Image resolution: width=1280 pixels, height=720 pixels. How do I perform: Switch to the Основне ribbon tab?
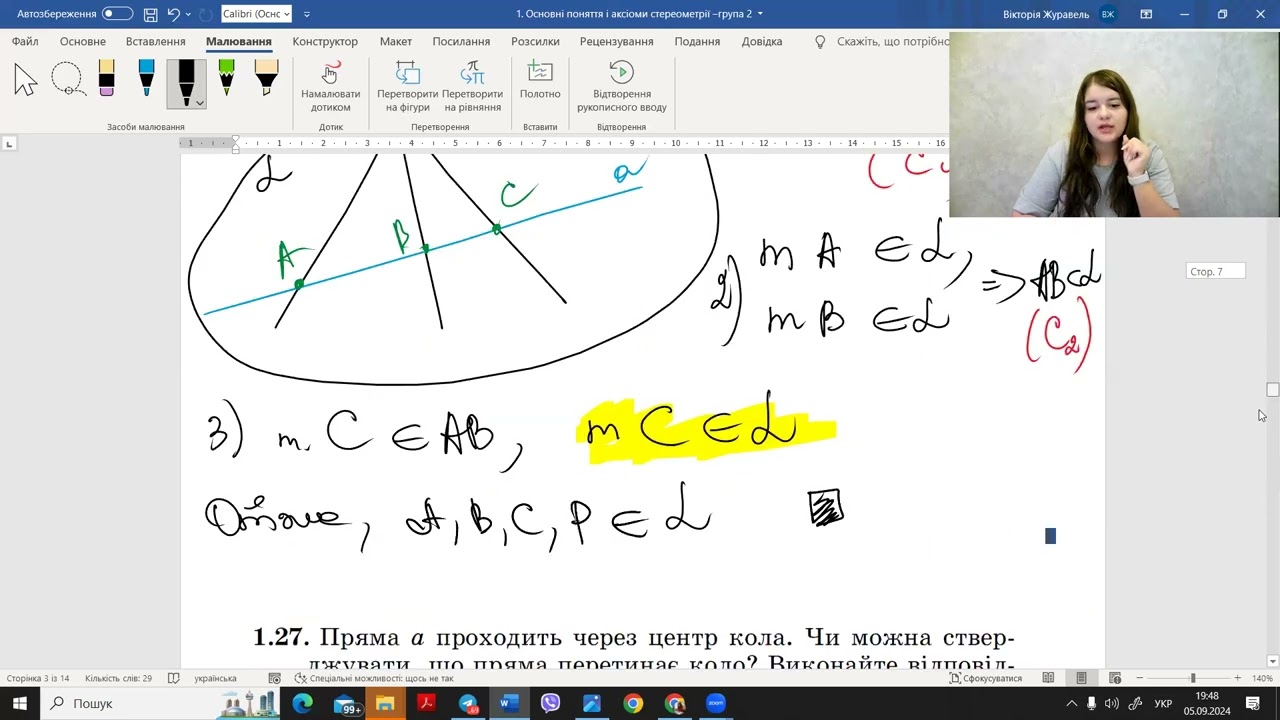(x=82, y=42)
